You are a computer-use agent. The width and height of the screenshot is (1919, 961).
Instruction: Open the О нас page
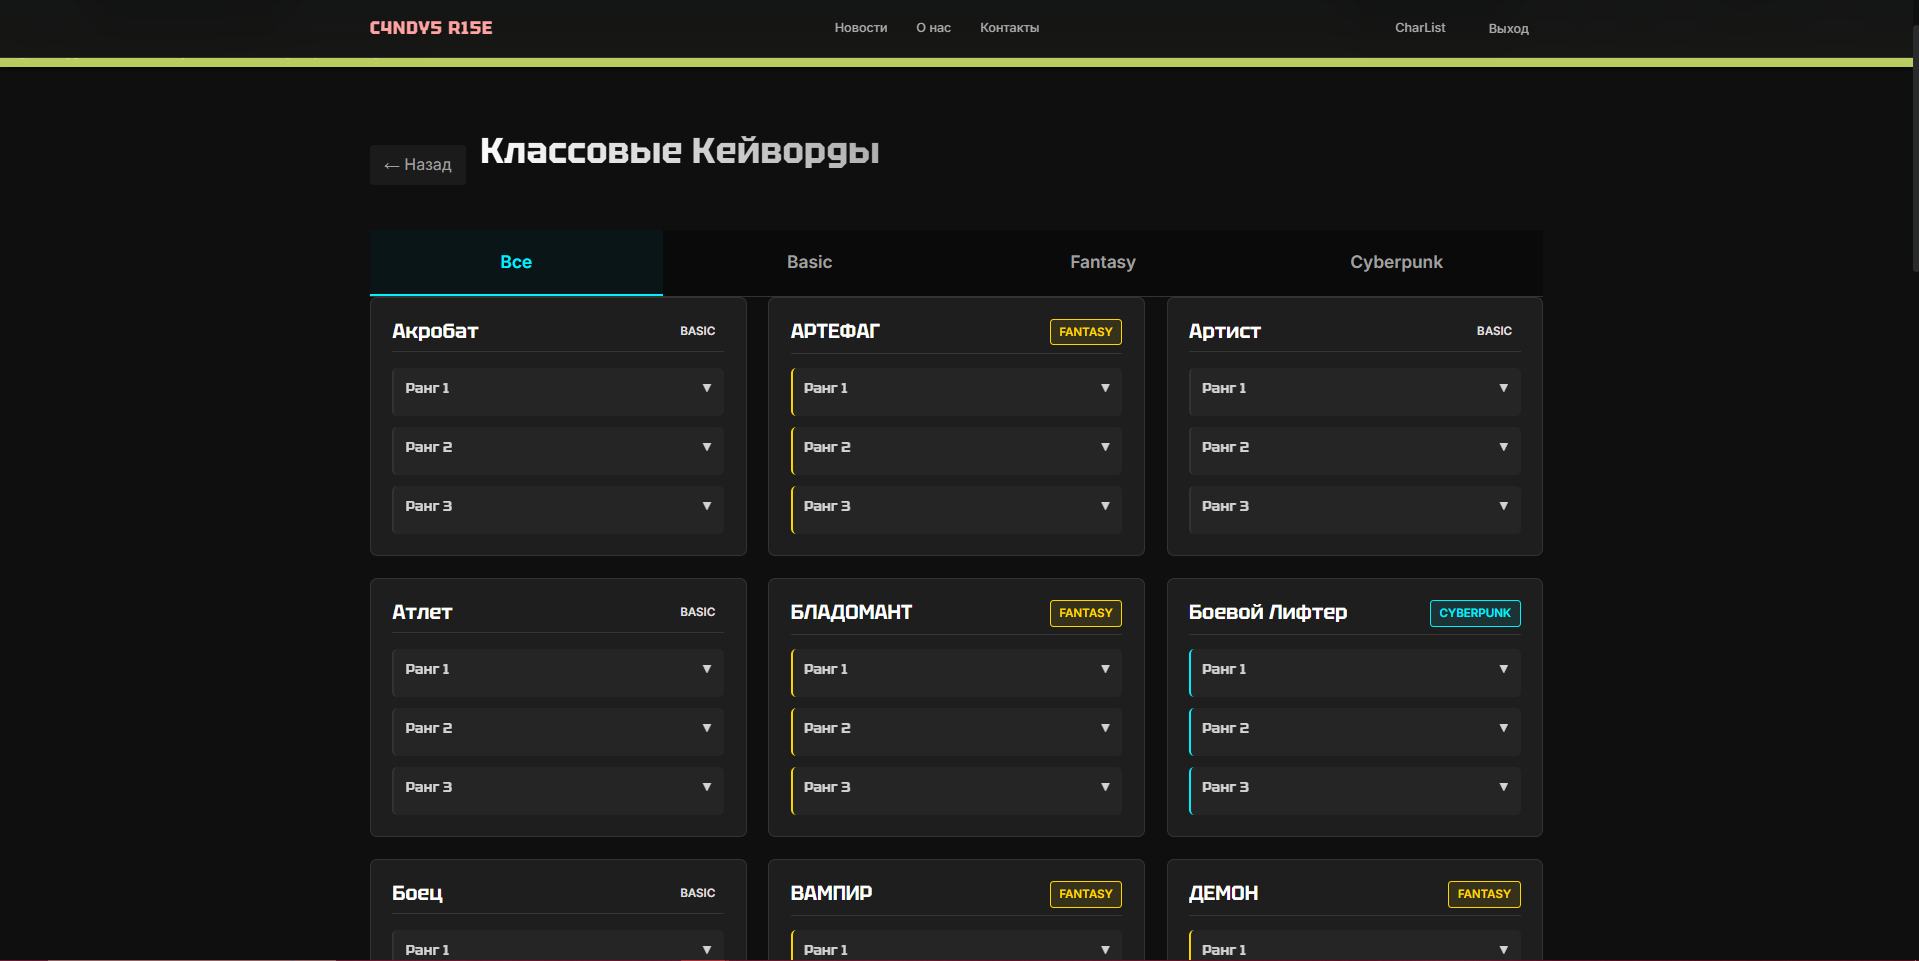(x=933, y=28)
